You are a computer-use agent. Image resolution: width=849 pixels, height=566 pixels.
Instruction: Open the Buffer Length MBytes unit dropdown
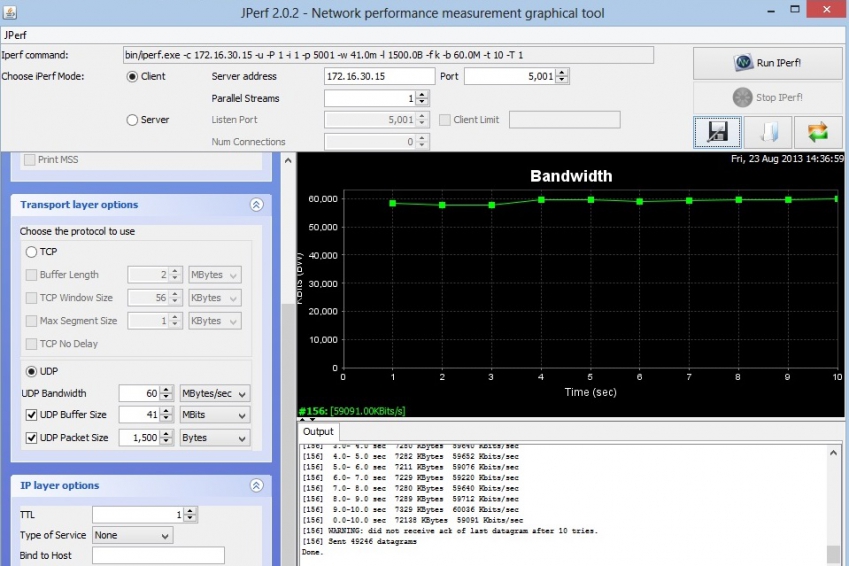pos(214,275)
